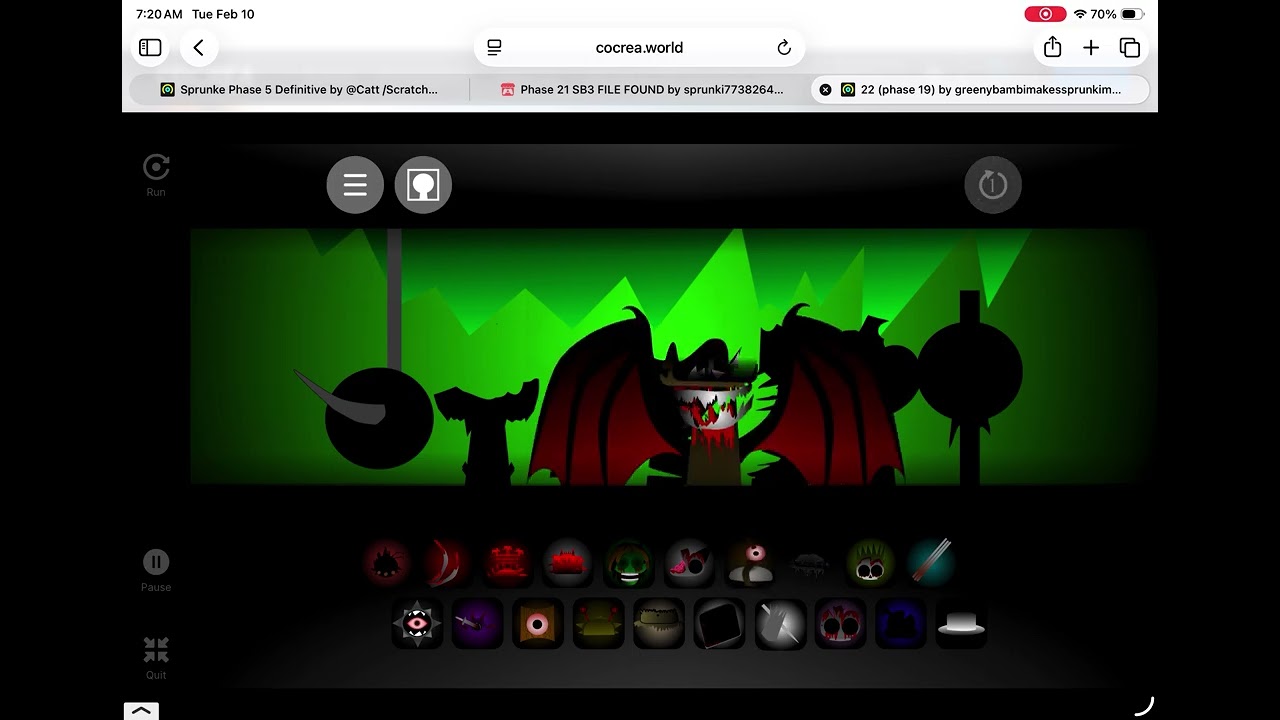Open the Safari share sheet
The image size is (1280, 720).
[x=1052, y=47]
